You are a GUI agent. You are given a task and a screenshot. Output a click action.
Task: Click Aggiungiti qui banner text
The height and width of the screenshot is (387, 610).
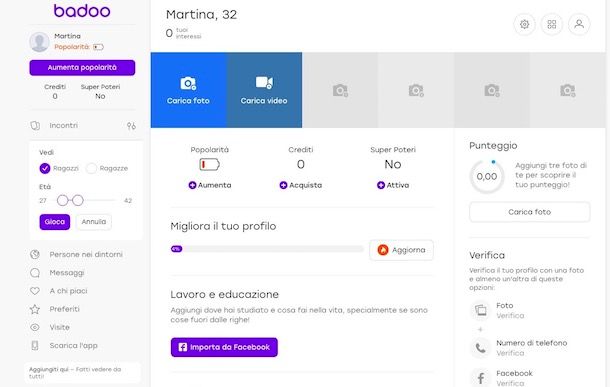point(75,373)
